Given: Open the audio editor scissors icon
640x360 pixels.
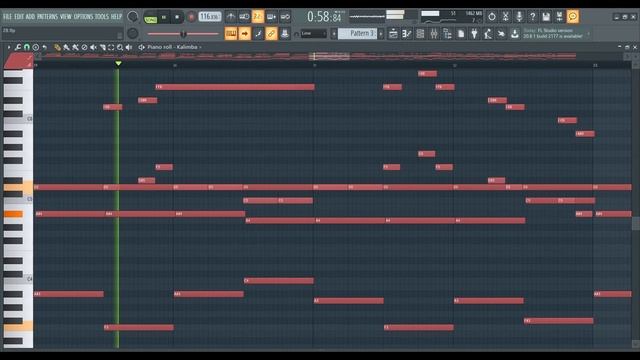Looking at the screenshot, I should coord(505,17).
